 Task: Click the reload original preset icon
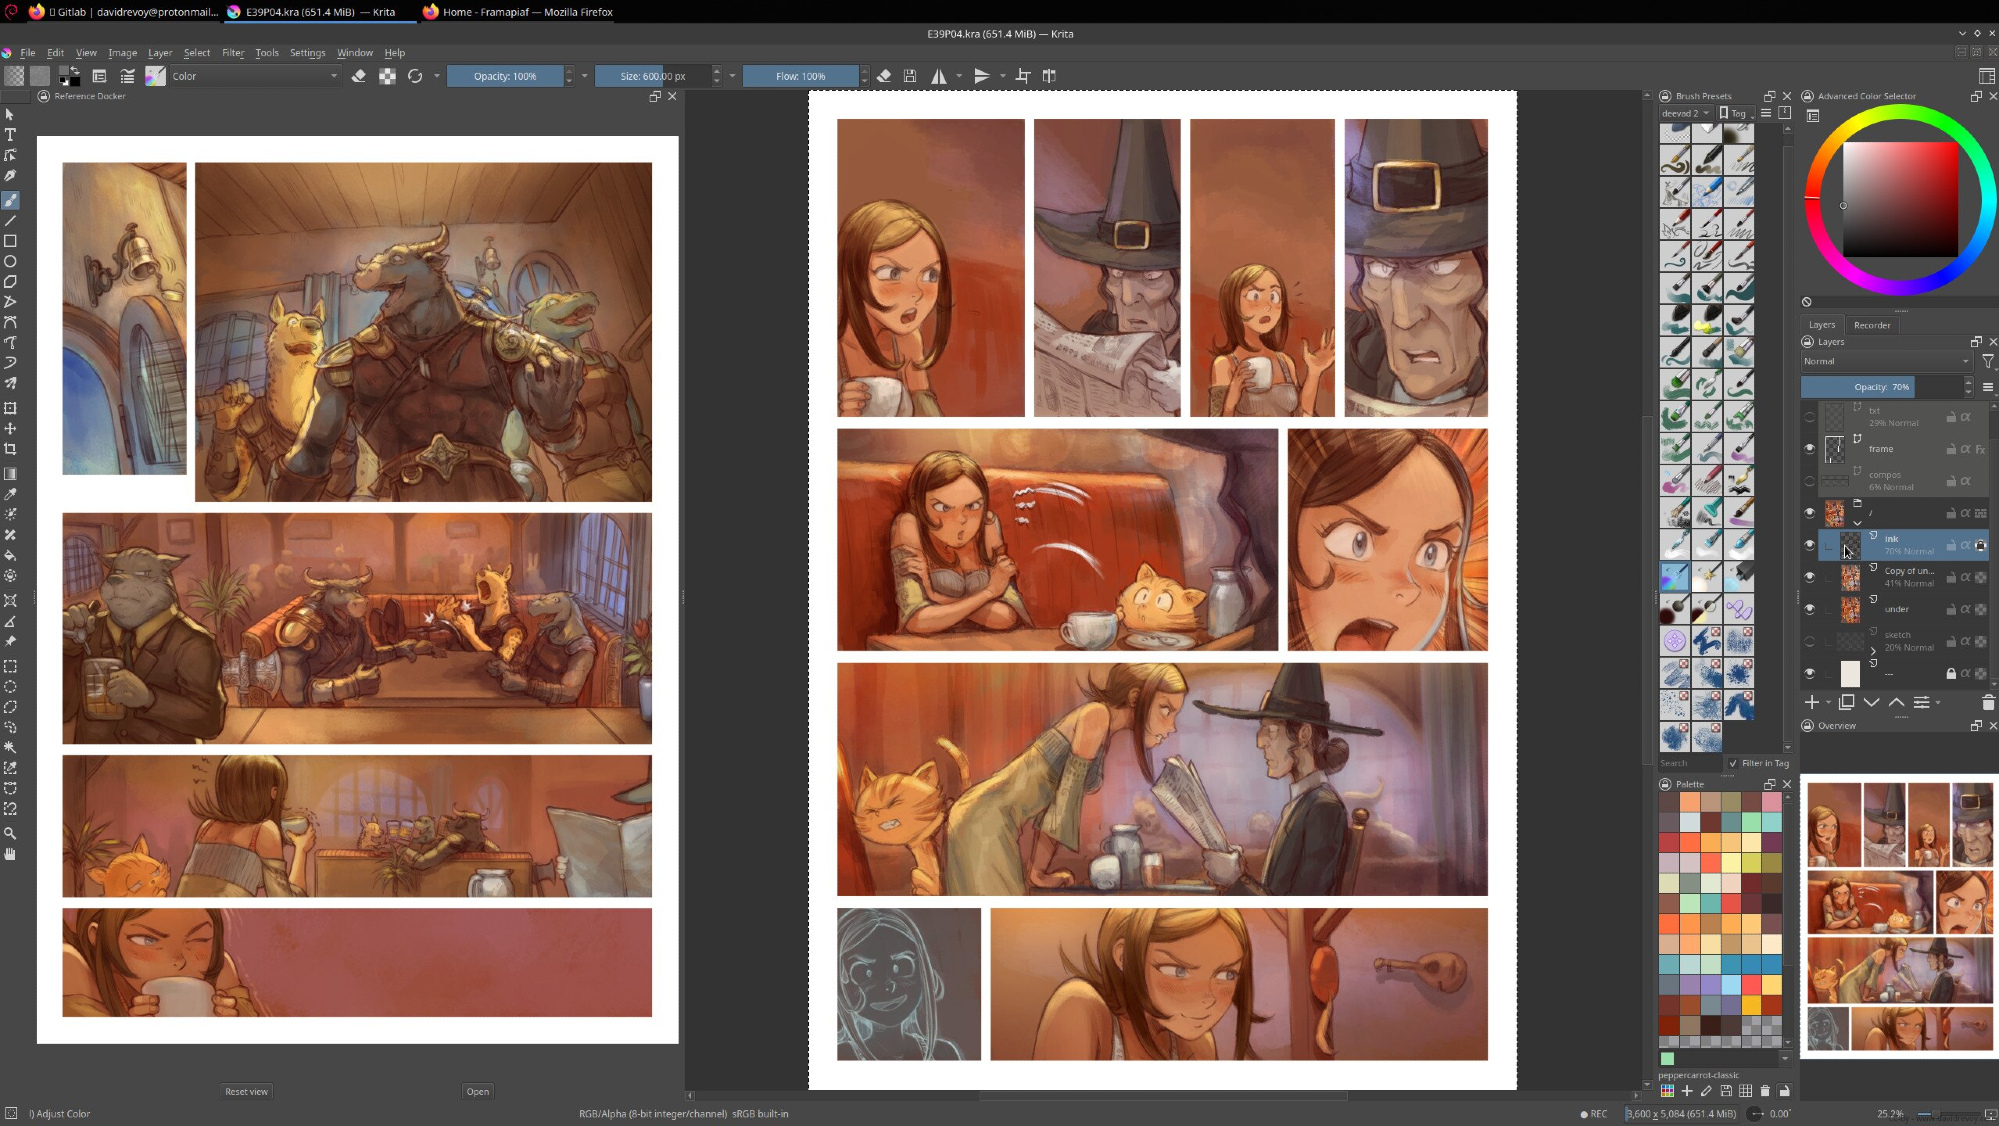(415, 76)
